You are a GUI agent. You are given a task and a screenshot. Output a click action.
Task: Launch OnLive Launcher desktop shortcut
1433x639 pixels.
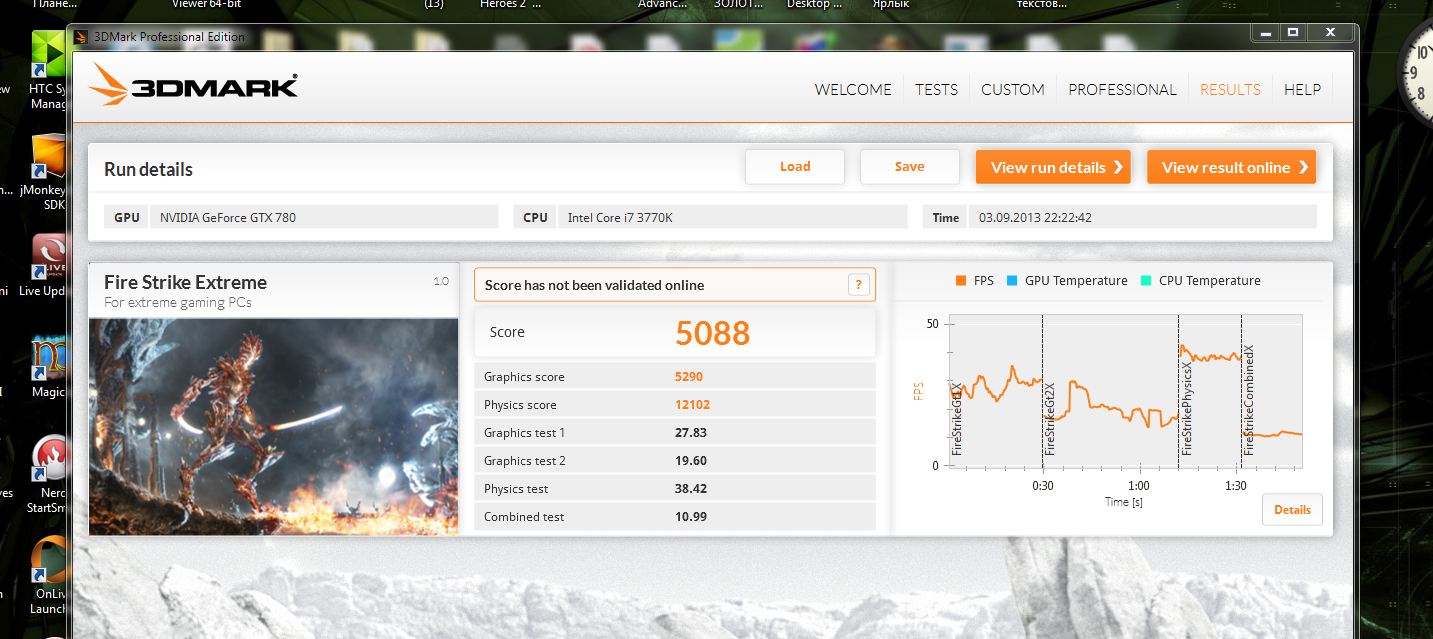[x=50, y=560]
